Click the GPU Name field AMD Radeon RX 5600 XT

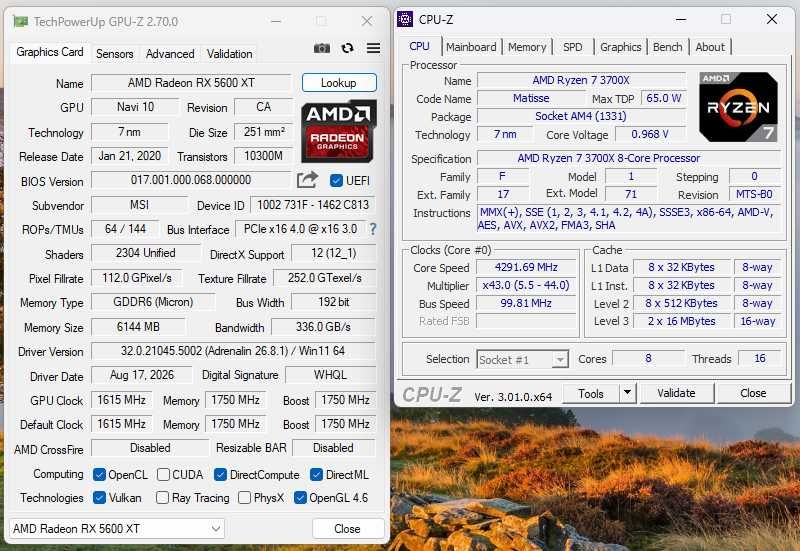[191, 83]
